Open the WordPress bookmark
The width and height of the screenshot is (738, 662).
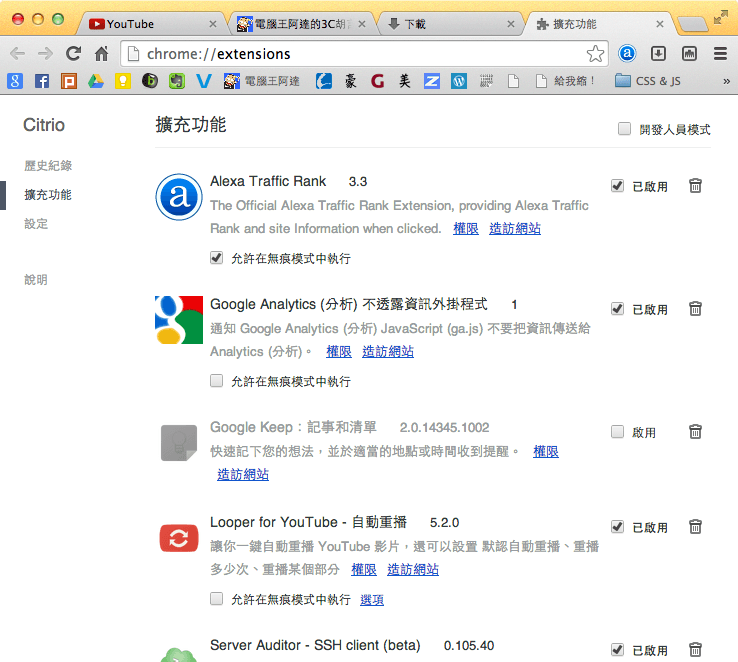(x=459, y=81)
